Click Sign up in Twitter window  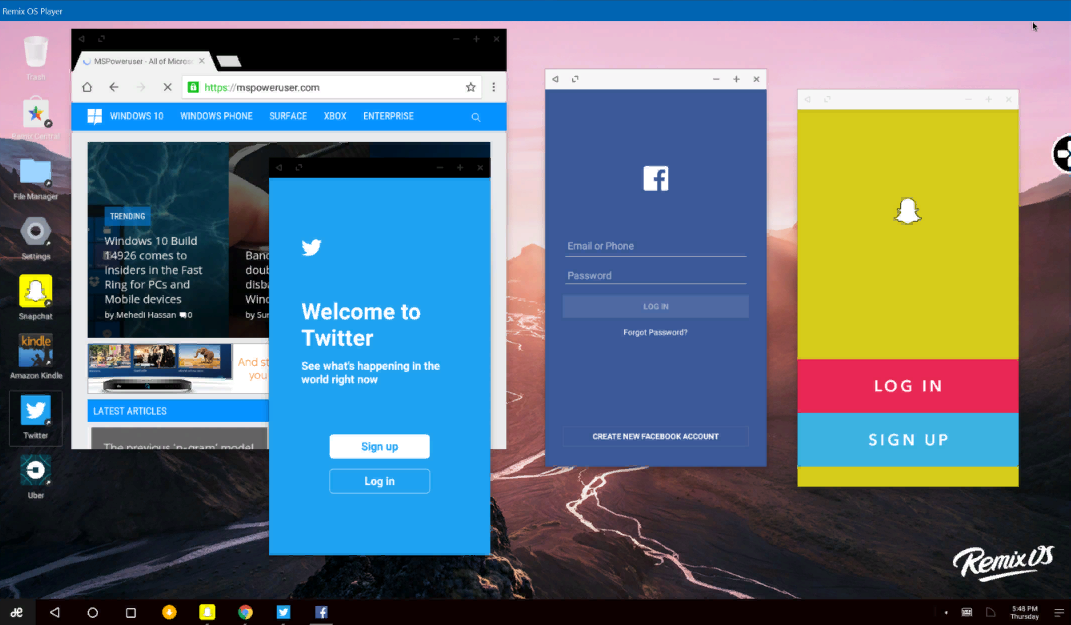pos(380,447)
